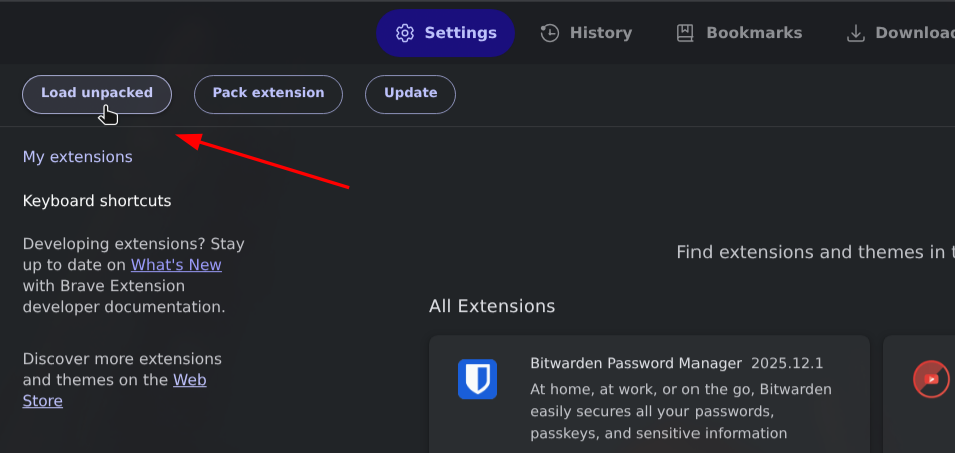The width and height of the screenshot is (955, 453).
Task: Click the Pack extension button
Action: click(x=268, y=93)
